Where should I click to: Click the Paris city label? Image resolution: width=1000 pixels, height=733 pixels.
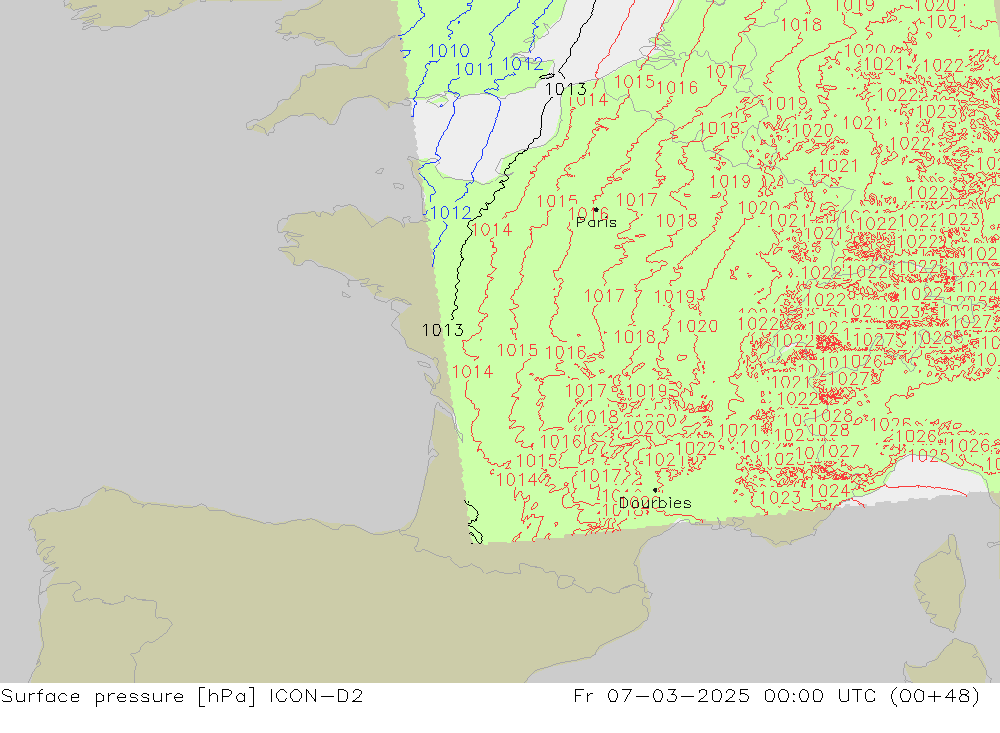pos(596,222)
